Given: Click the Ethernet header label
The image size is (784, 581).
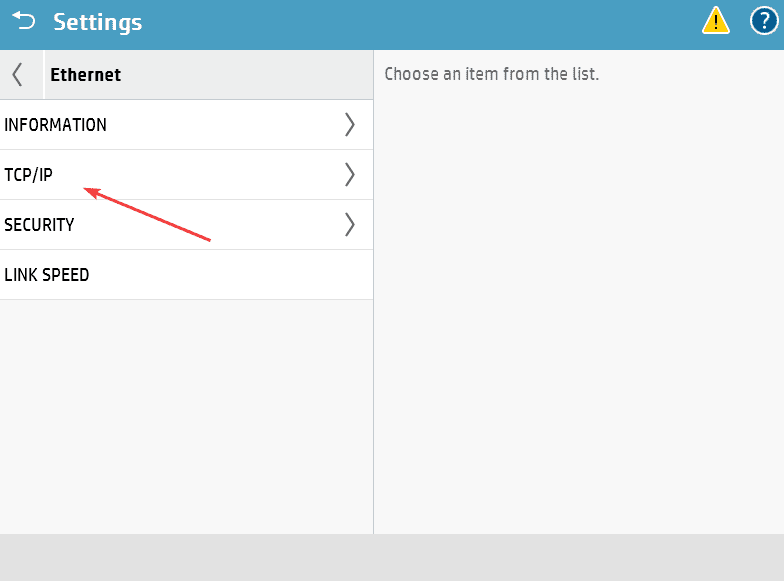Looking at the screenshot, I should (x=86, y=75).
